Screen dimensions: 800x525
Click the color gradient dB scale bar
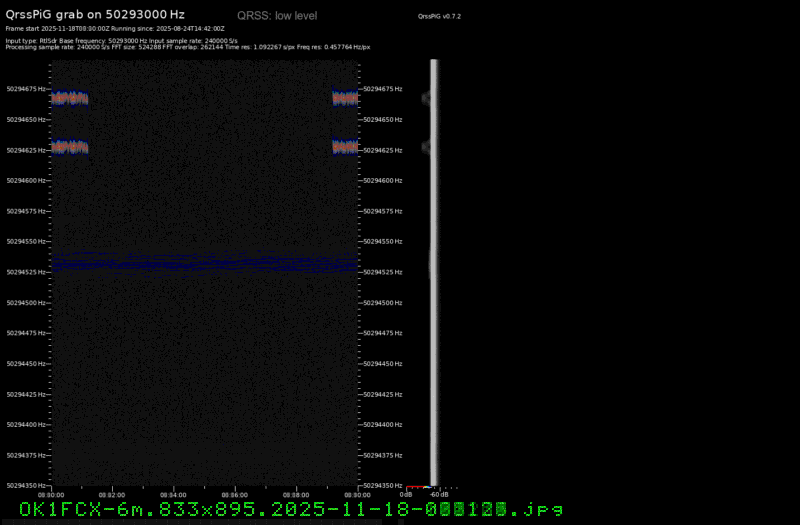(x=421, y=487)
